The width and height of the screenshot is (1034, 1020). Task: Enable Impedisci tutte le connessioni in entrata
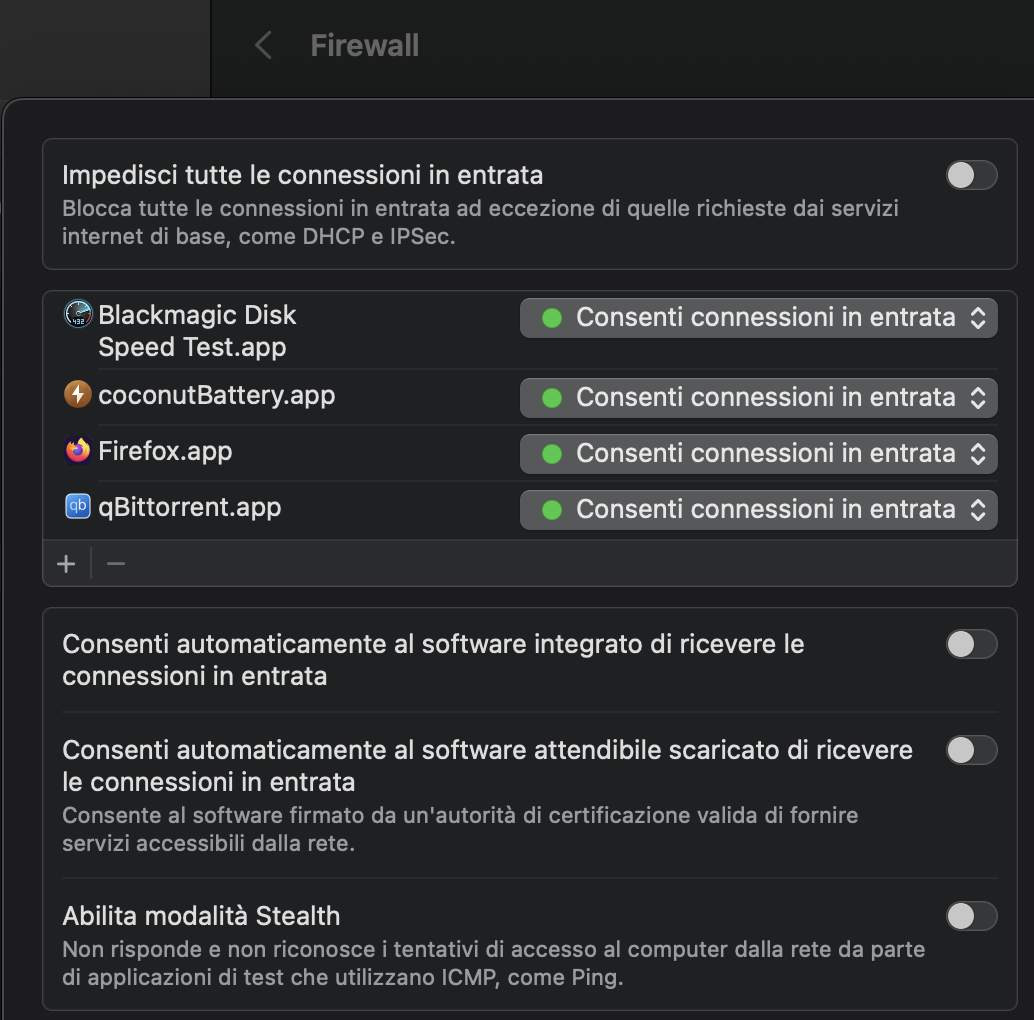click(971, 175)
